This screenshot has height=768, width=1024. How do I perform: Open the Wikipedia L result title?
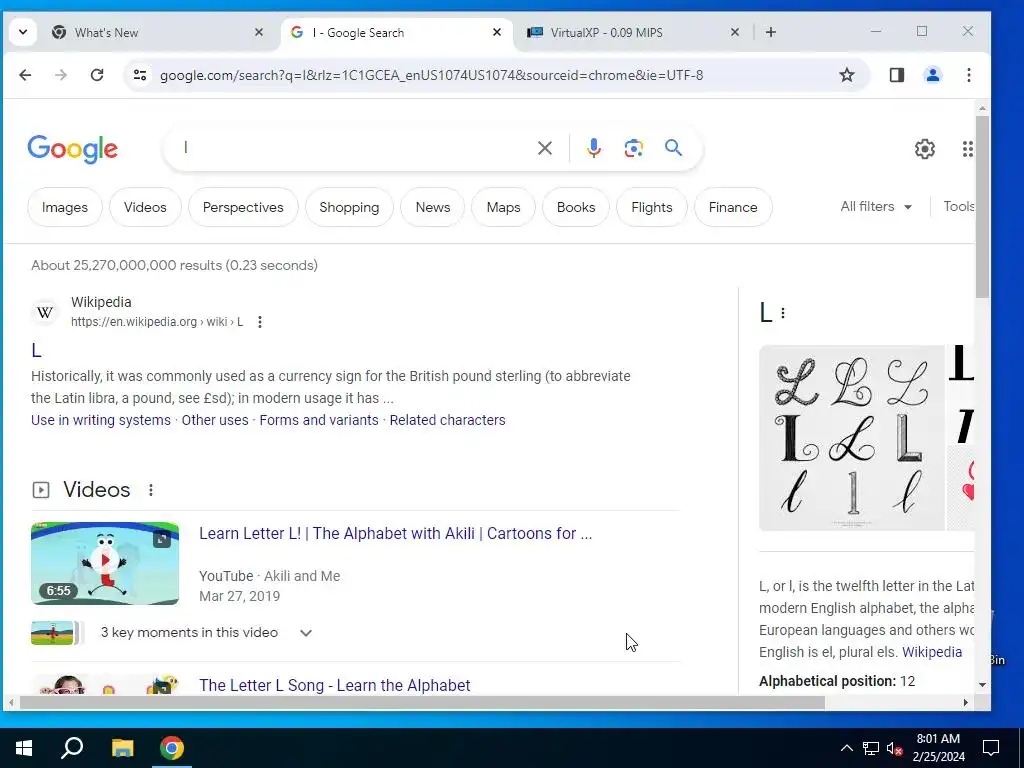[36, 351]
